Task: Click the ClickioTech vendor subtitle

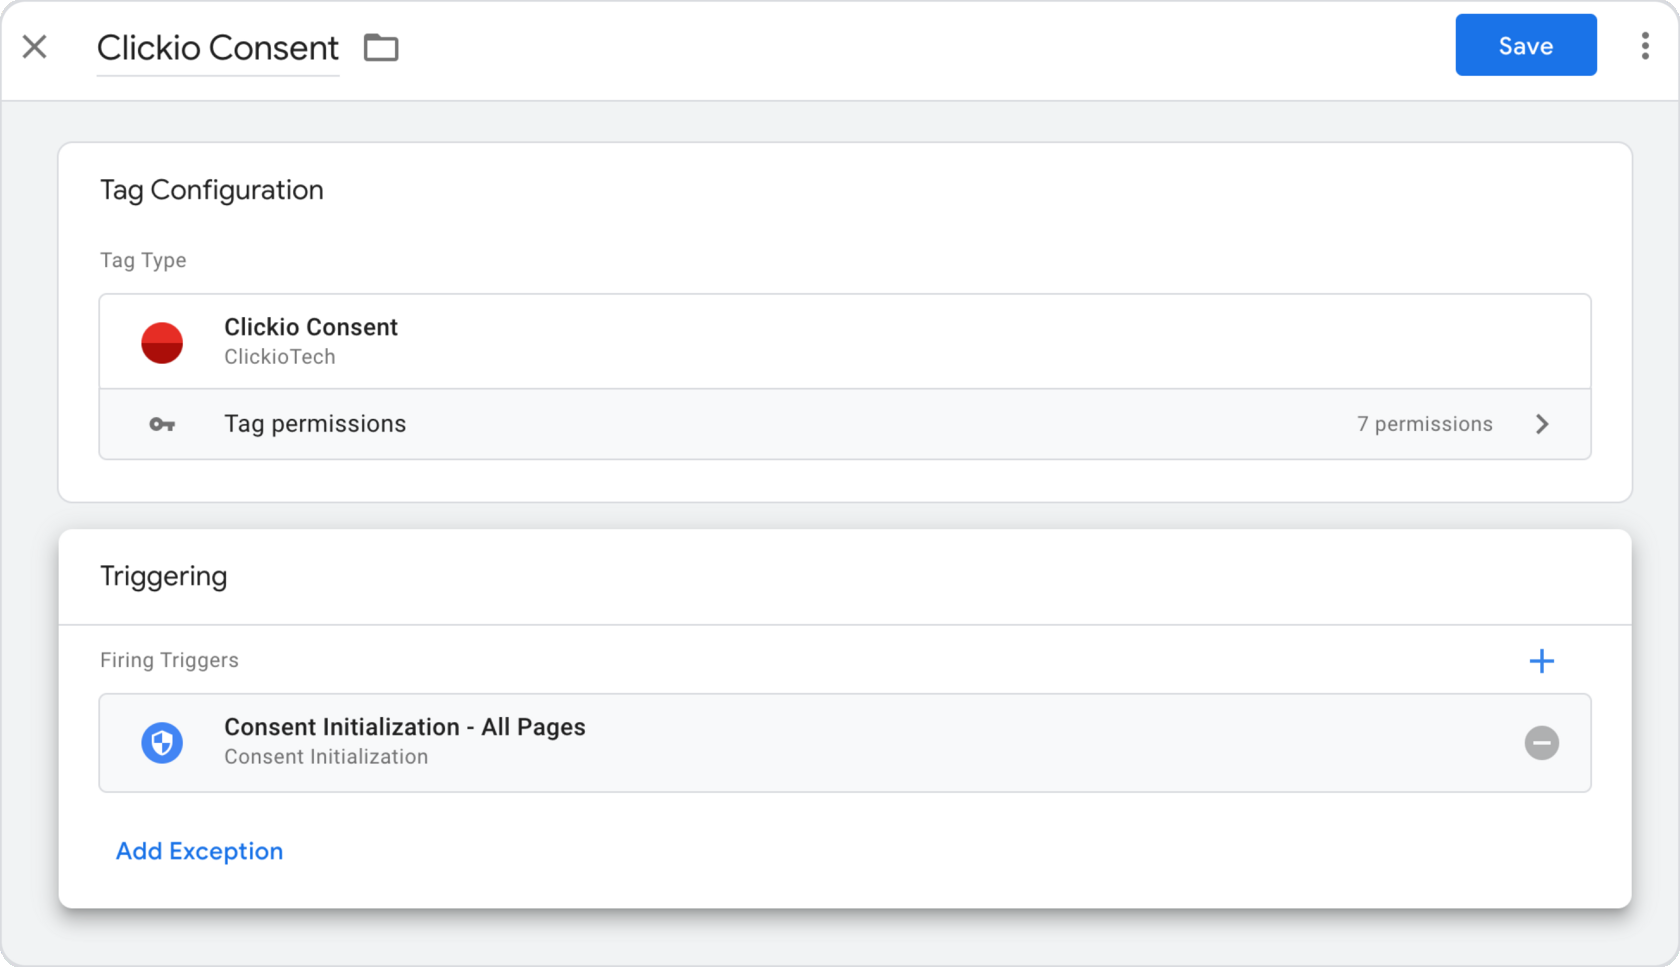Action: coord(280,357)
